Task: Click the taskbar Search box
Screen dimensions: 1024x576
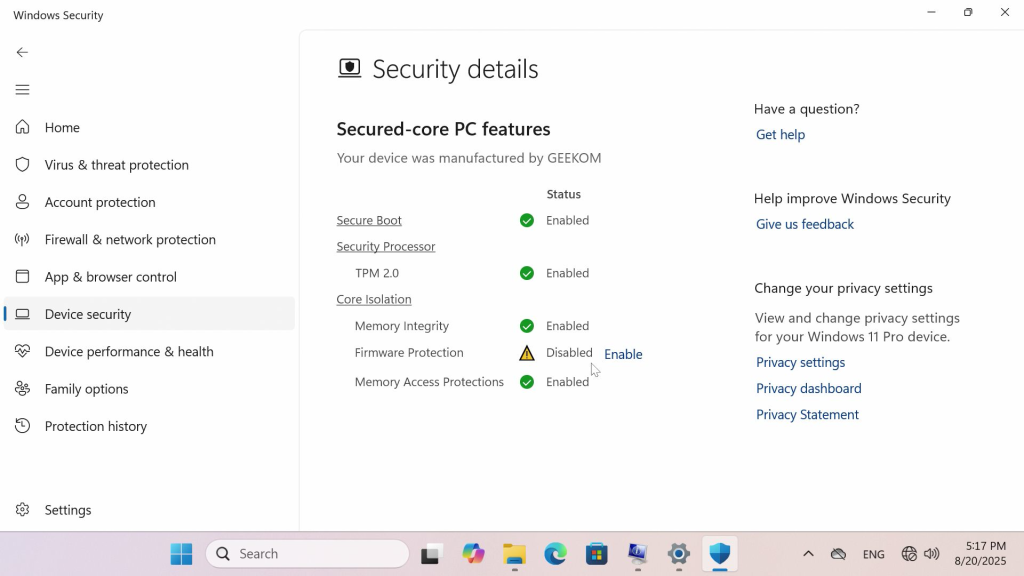Action: point(308,554)
